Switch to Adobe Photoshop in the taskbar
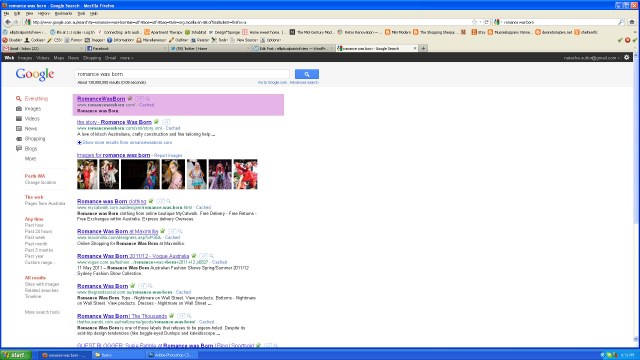This screenshot has width=640, height=360. [173, 355]
